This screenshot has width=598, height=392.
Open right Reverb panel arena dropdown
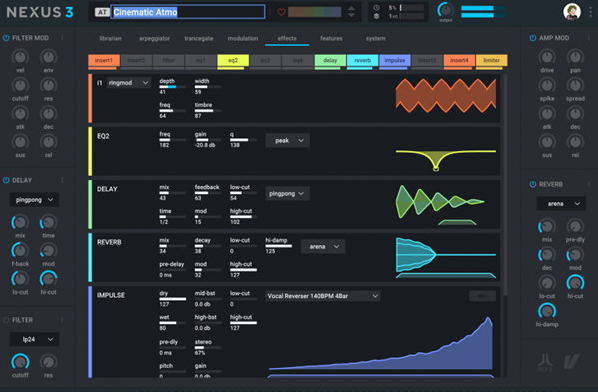point(561,204)
